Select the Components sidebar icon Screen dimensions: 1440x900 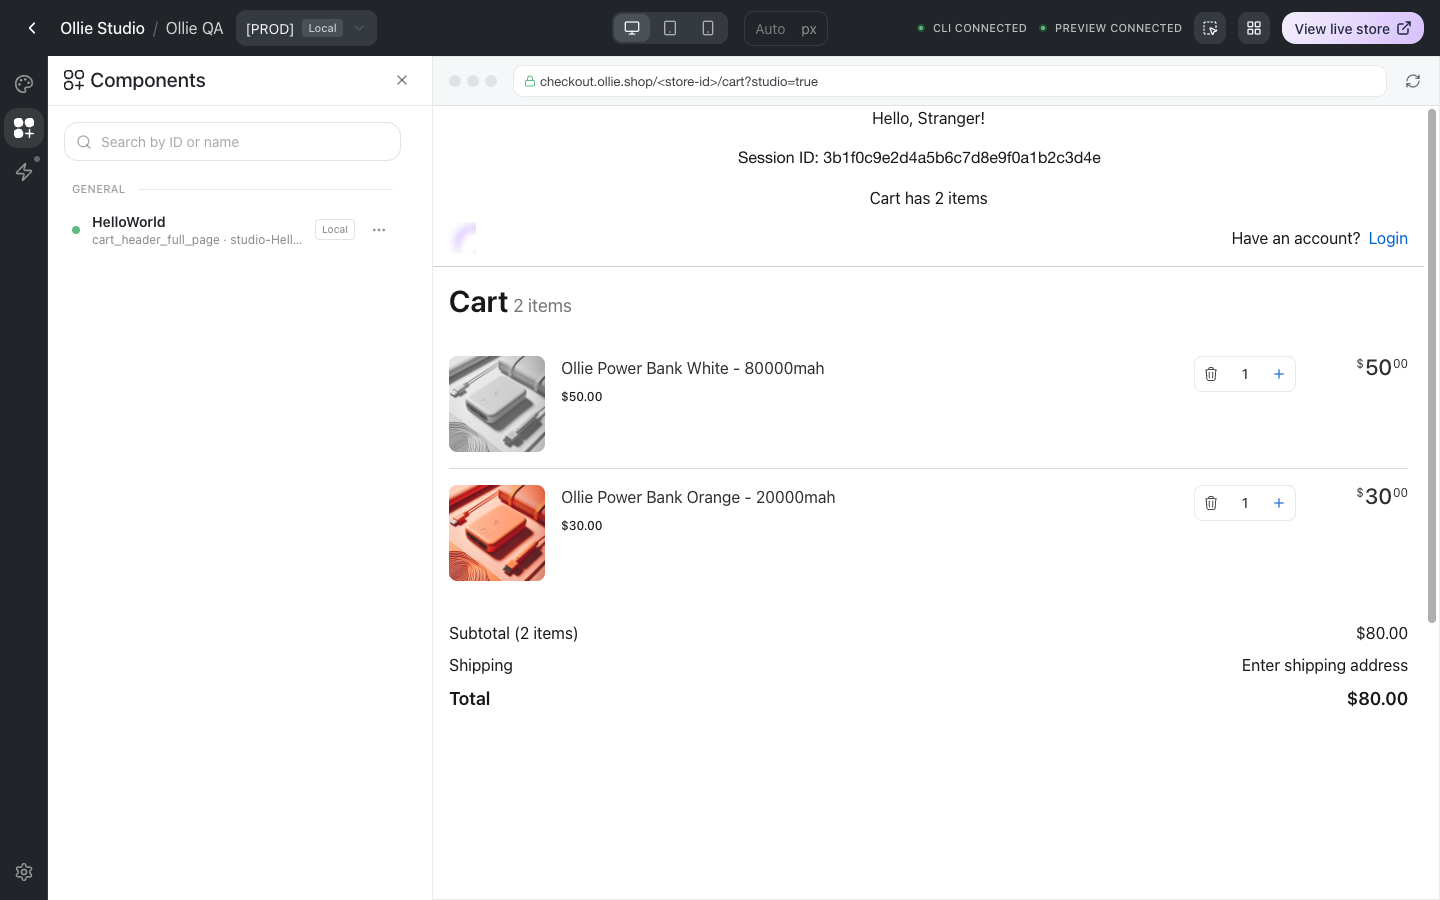pos(24,128)
